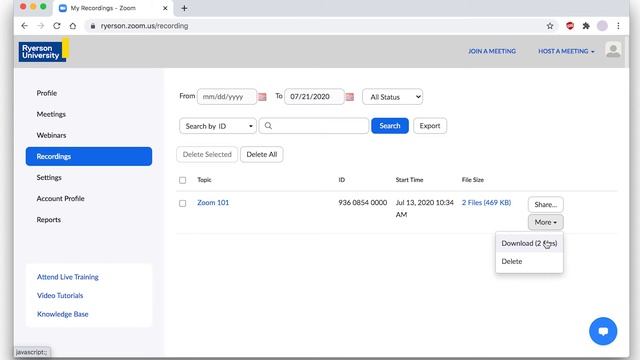Close the My Recordings browser tab
The image size is (640, 360).
[x=165, y=8]
